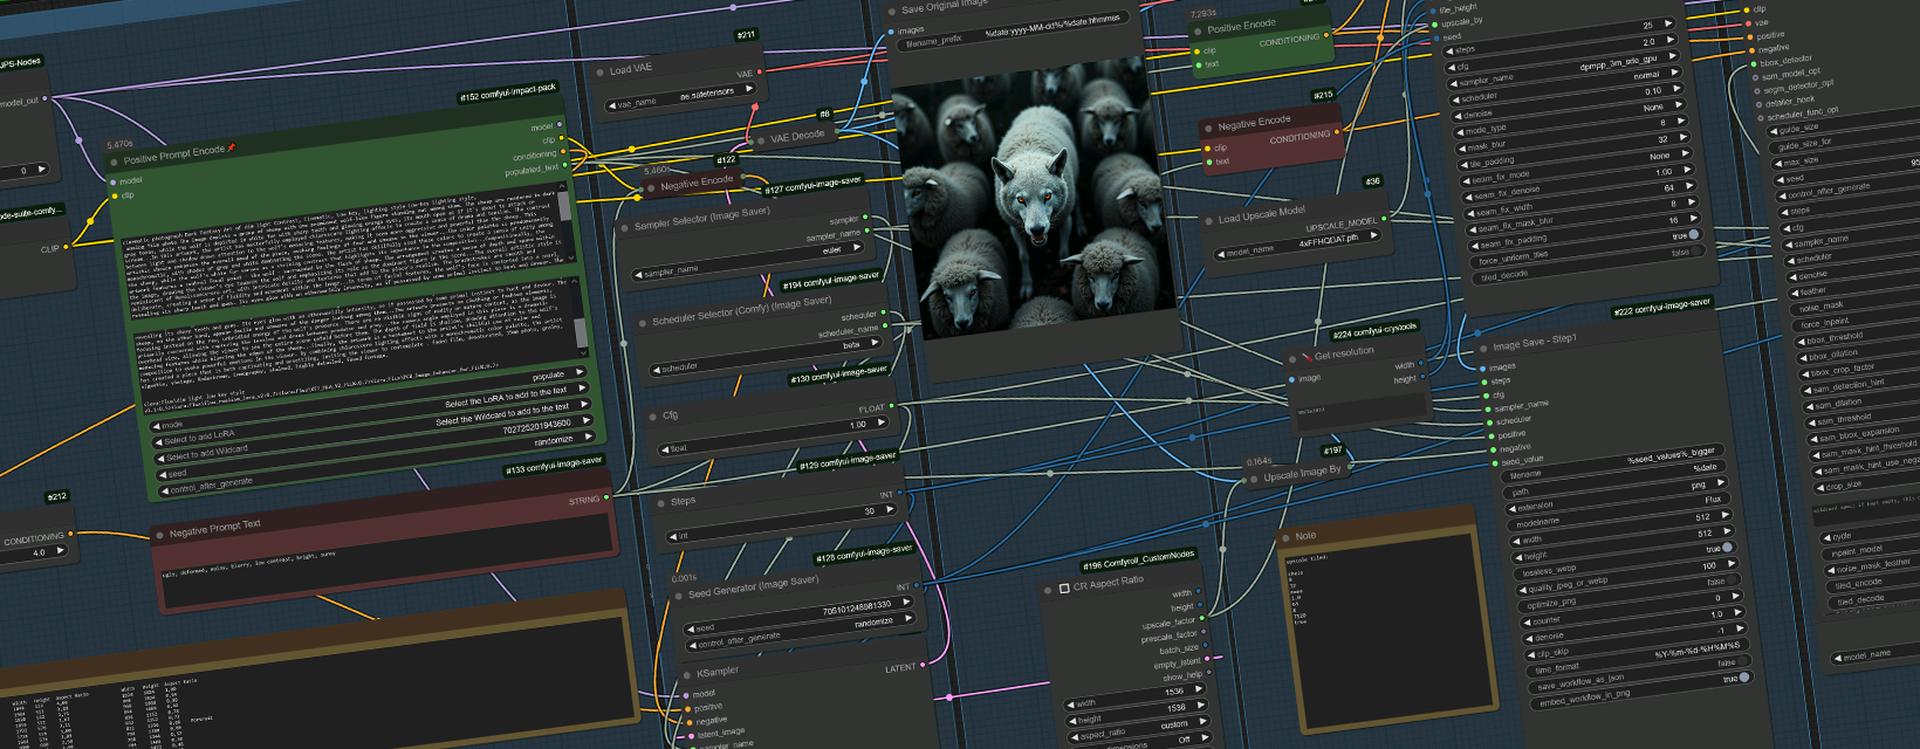
Task: Open model_name dropdown showing 4xFFHQDAT.pth
Action: 1300,245
